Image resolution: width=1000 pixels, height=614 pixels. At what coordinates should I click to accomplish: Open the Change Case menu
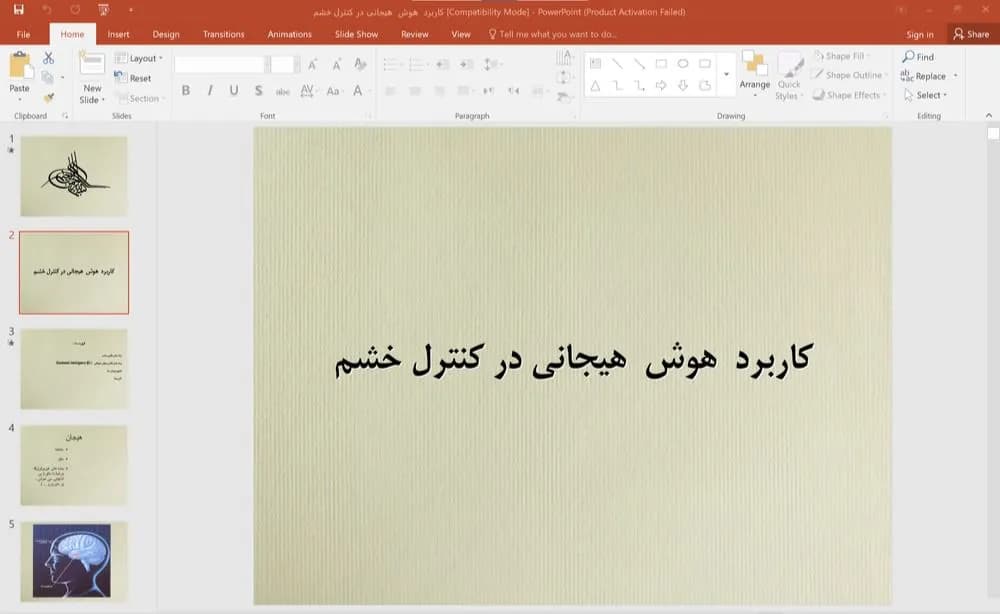pyautogui.click(x=334, y=91)
